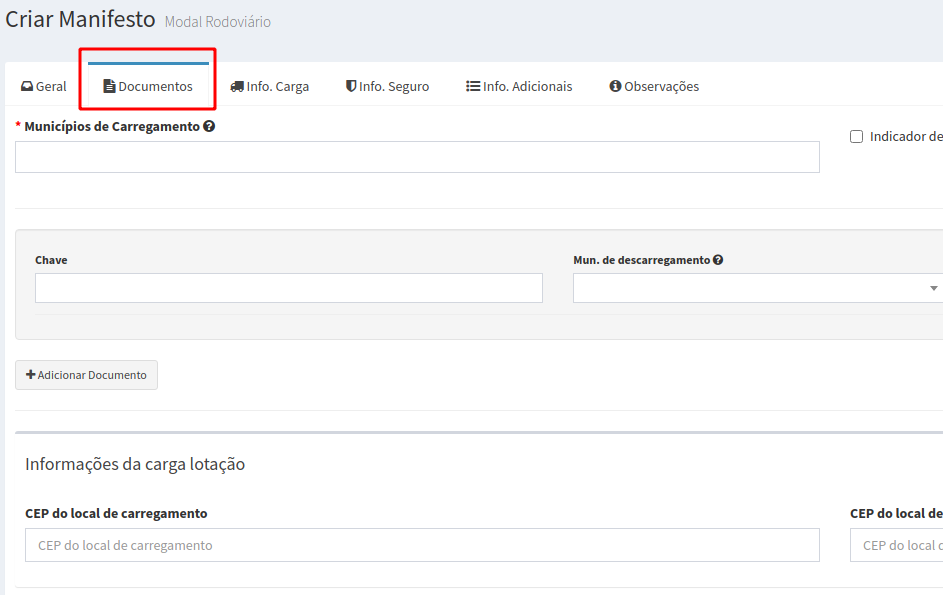Image resolution: width=943 pixels, height=595 pixels.
Task: Open the Mun. de descarregamento select box
Action: click(750, 288)
